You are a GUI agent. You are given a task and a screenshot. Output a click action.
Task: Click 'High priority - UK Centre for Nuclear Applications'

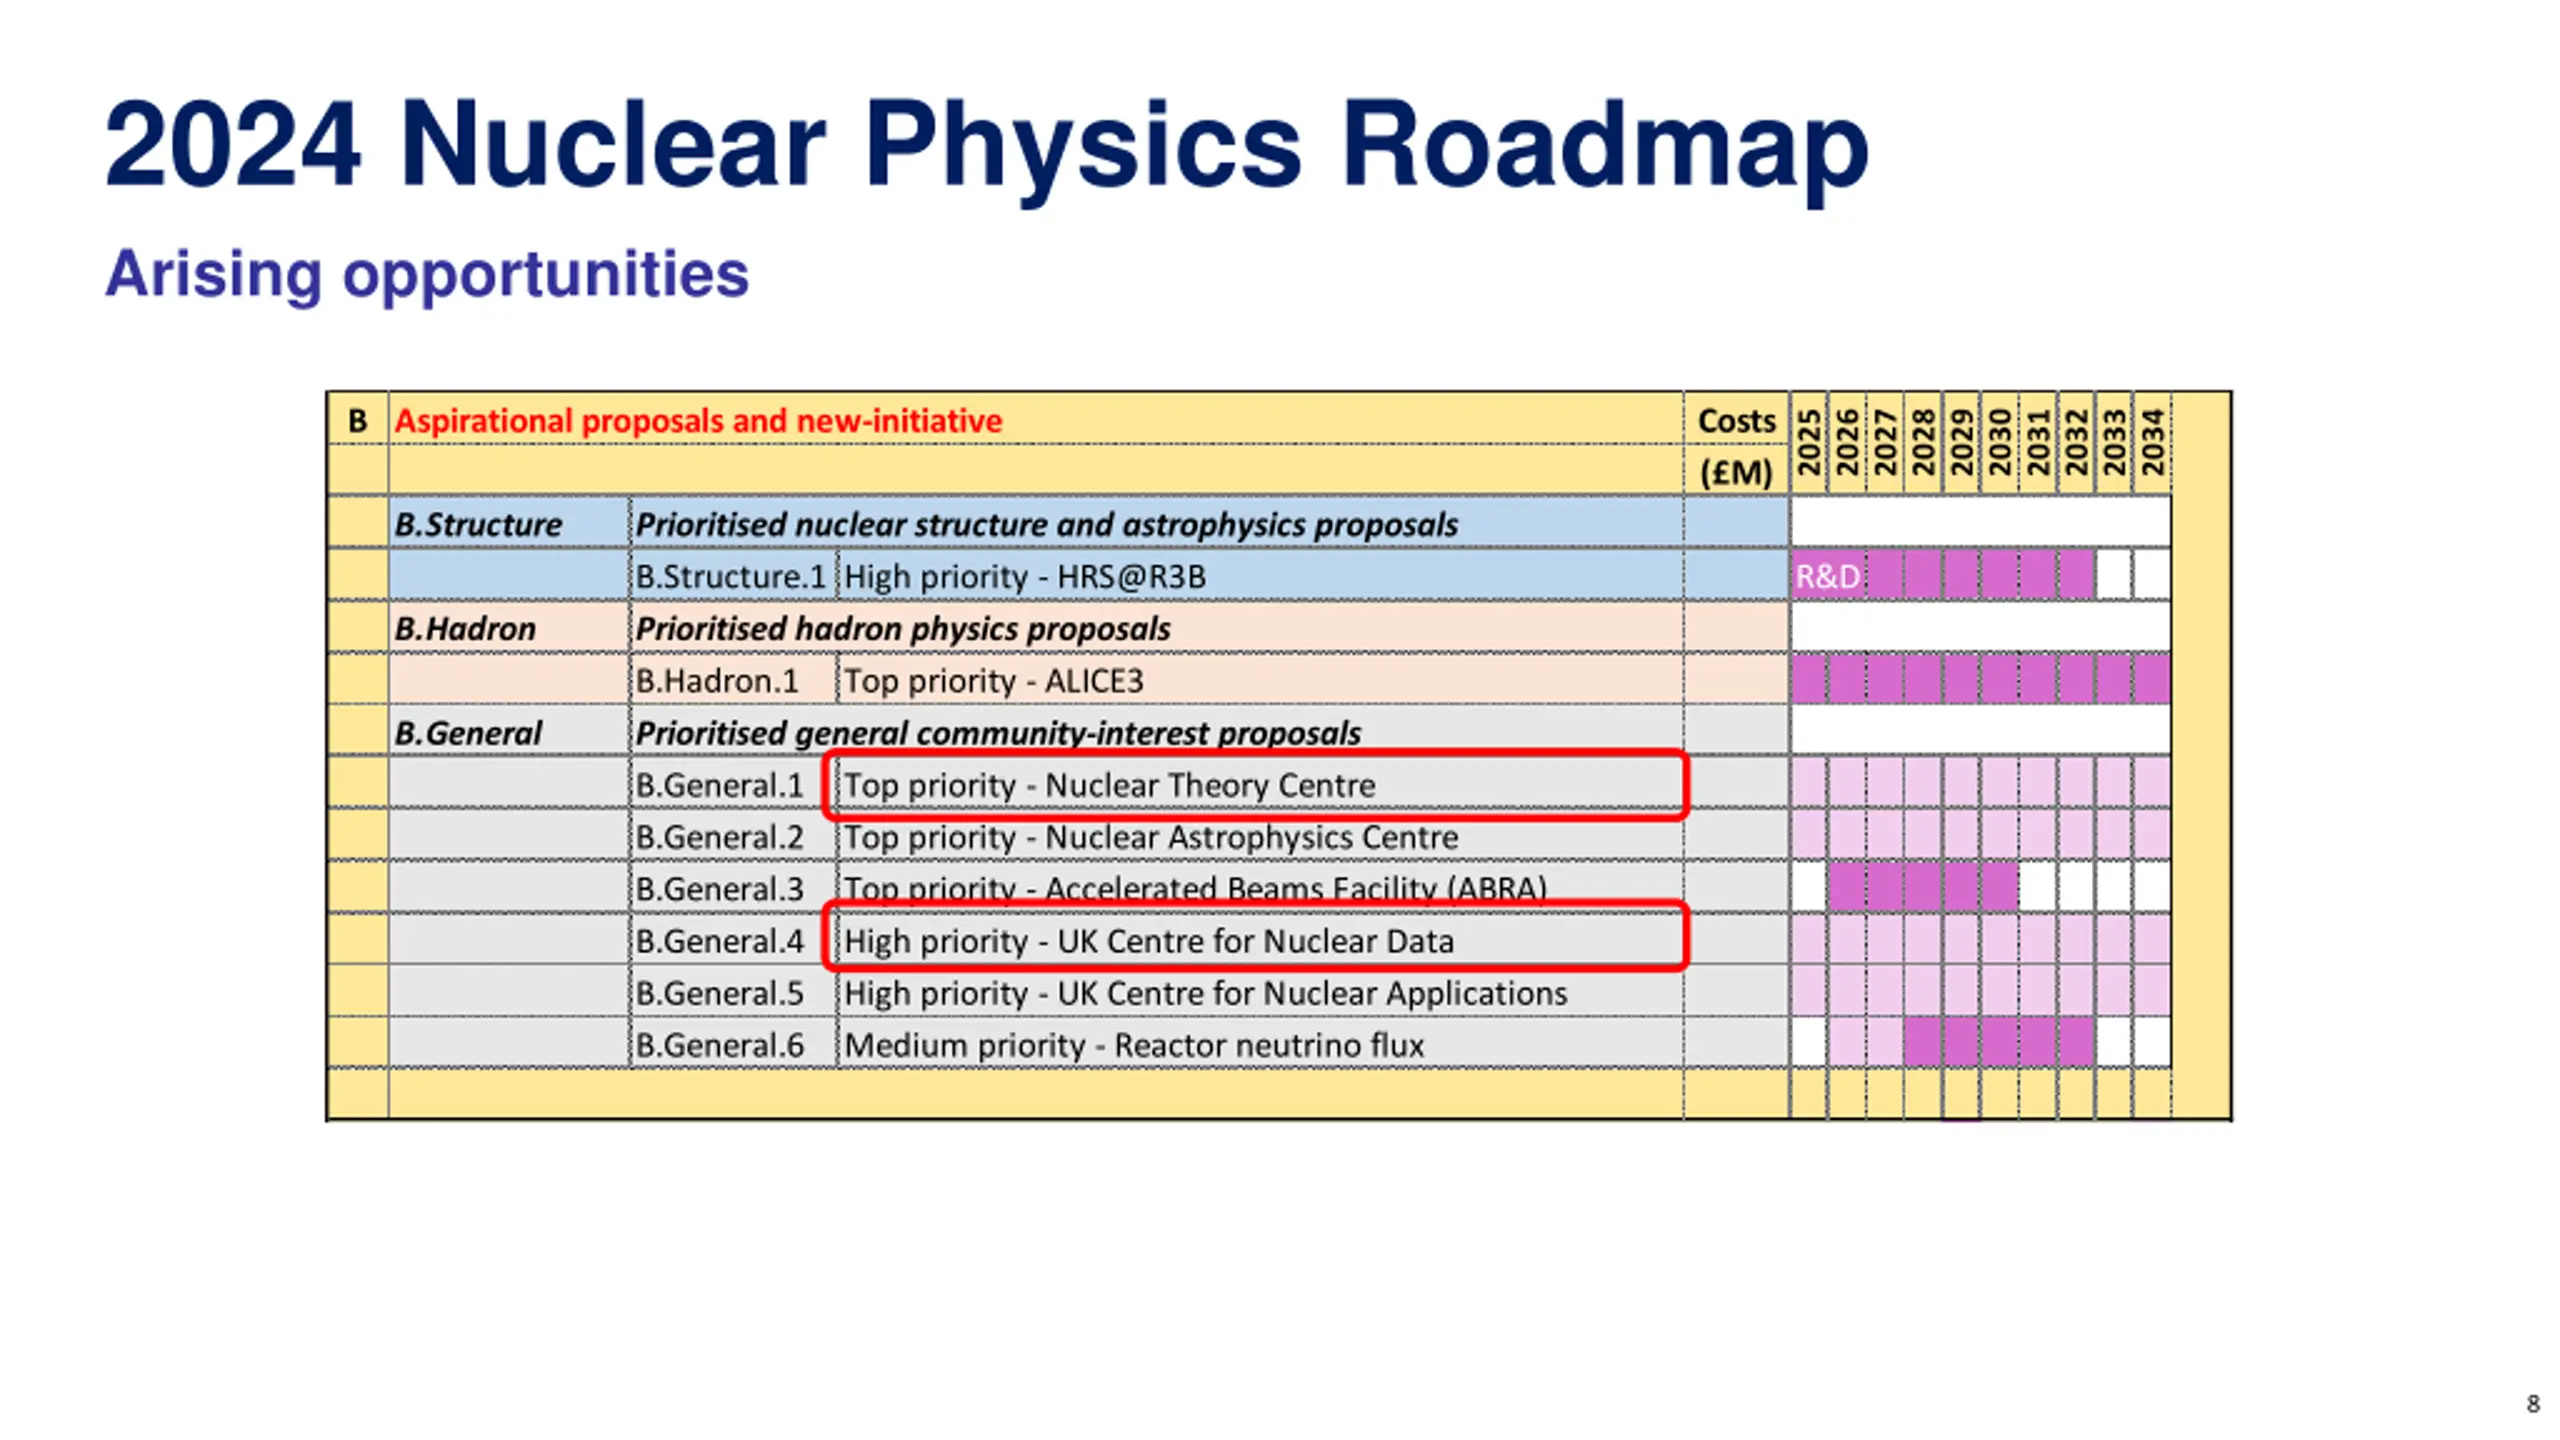(1205, 994)
